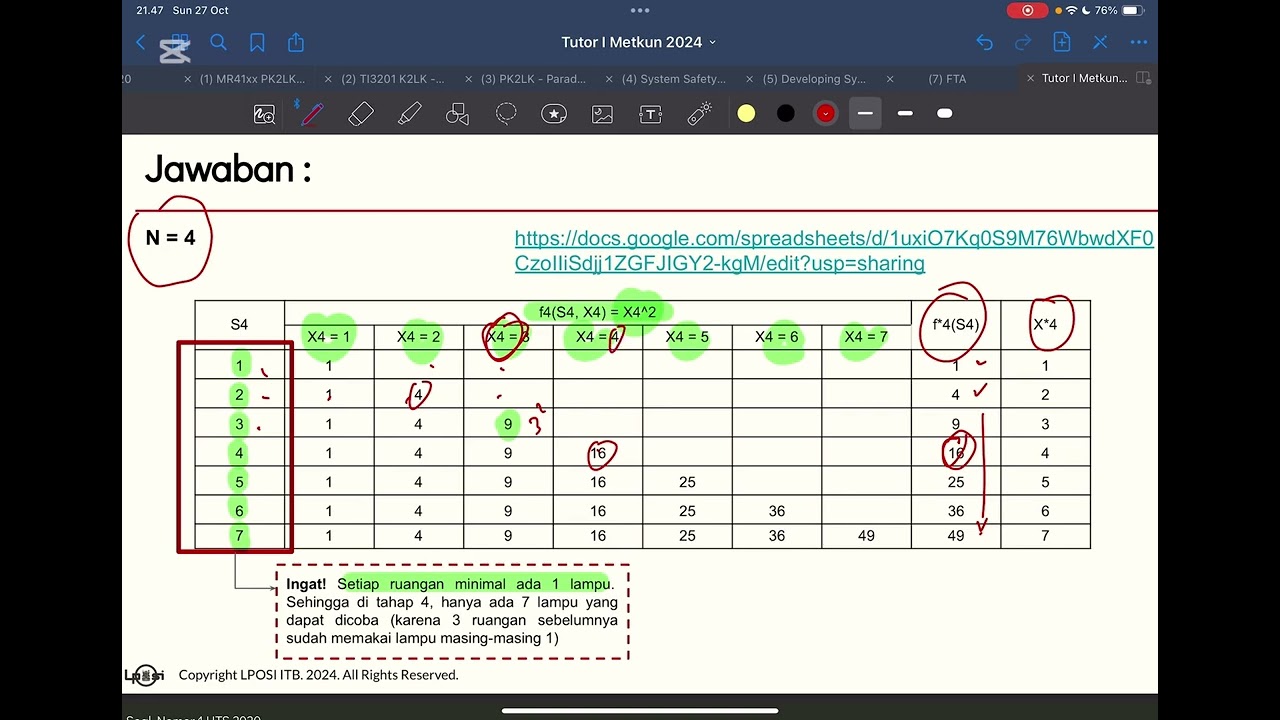Screen dimensions: 1280x720
Task: Open the stickers and elements tool
Action: point(554,114)
